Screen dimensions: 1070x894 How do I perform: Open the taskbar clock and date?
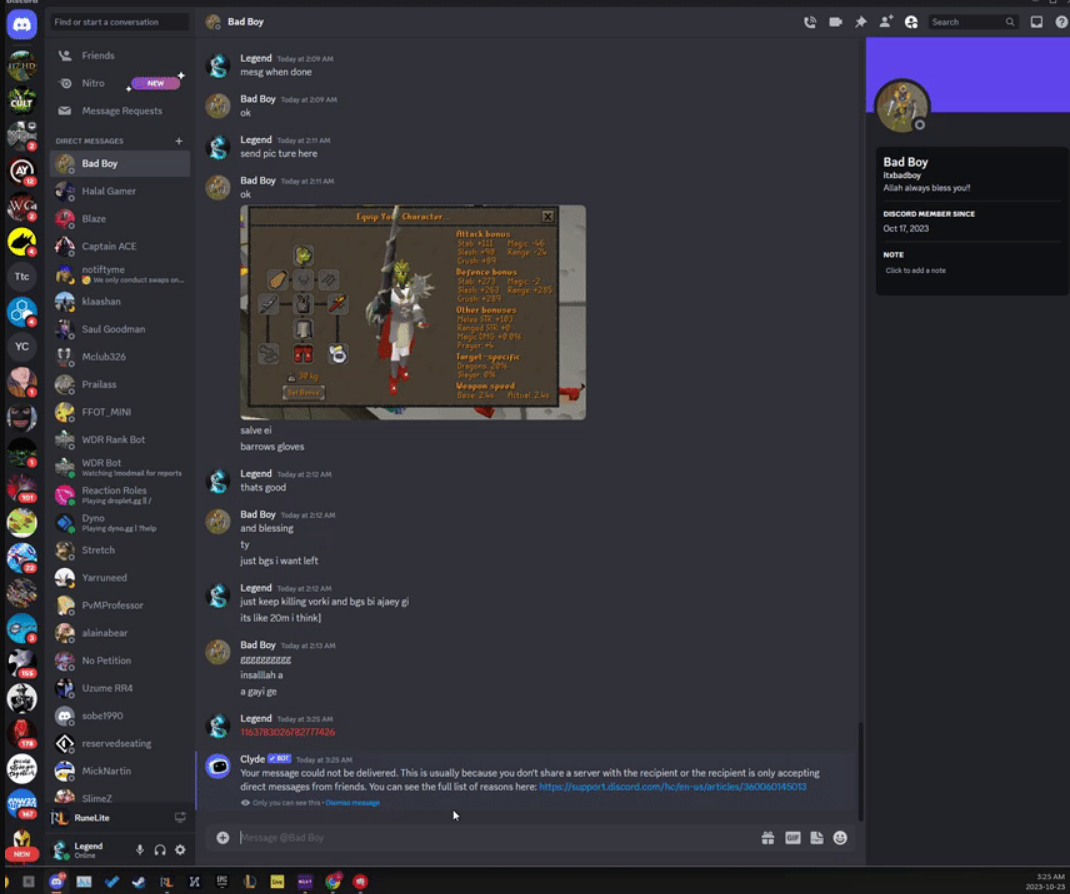[x=1047, y=882]
